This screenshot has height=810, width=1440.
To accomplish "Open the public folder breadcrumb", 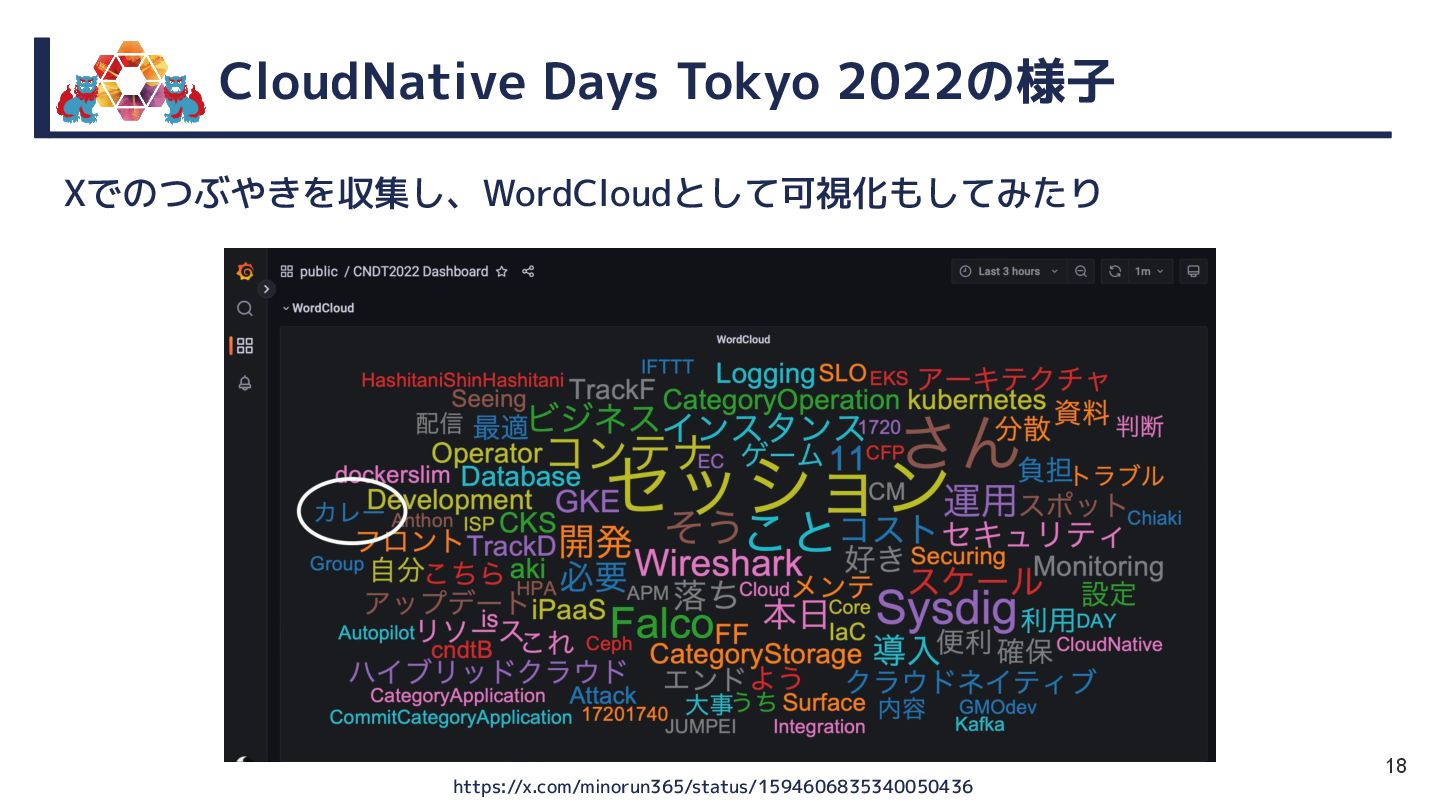I will pos(319,271).
